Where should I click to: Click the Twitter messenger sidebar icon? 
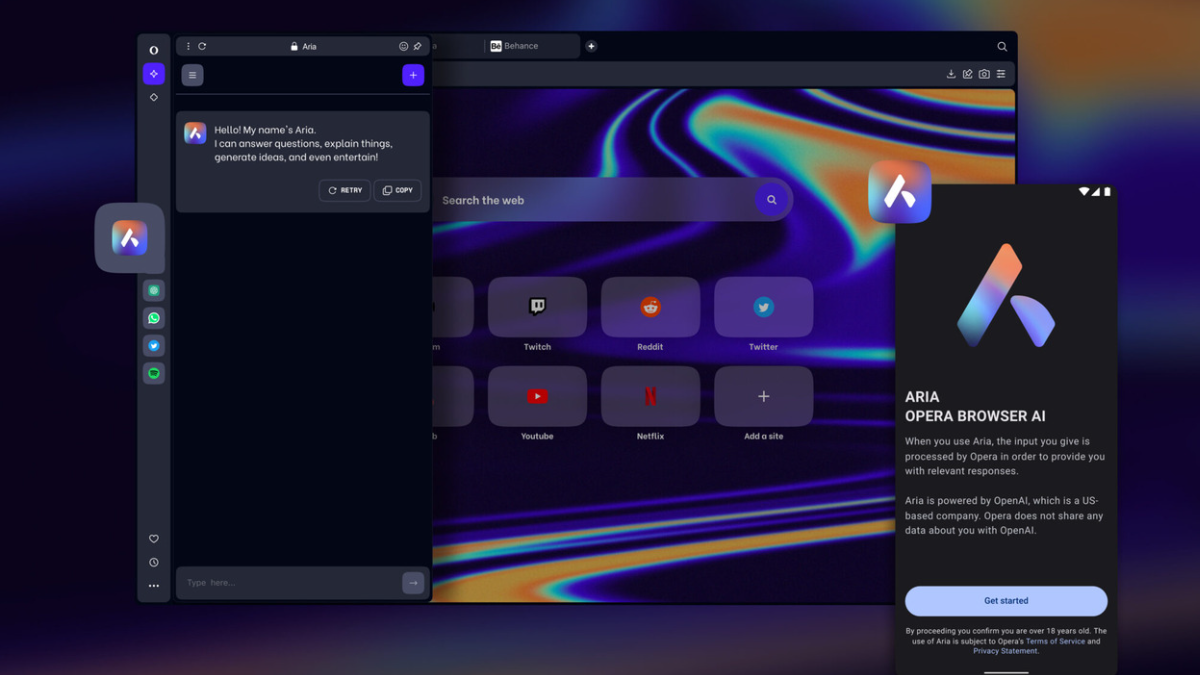coord(154,346)
